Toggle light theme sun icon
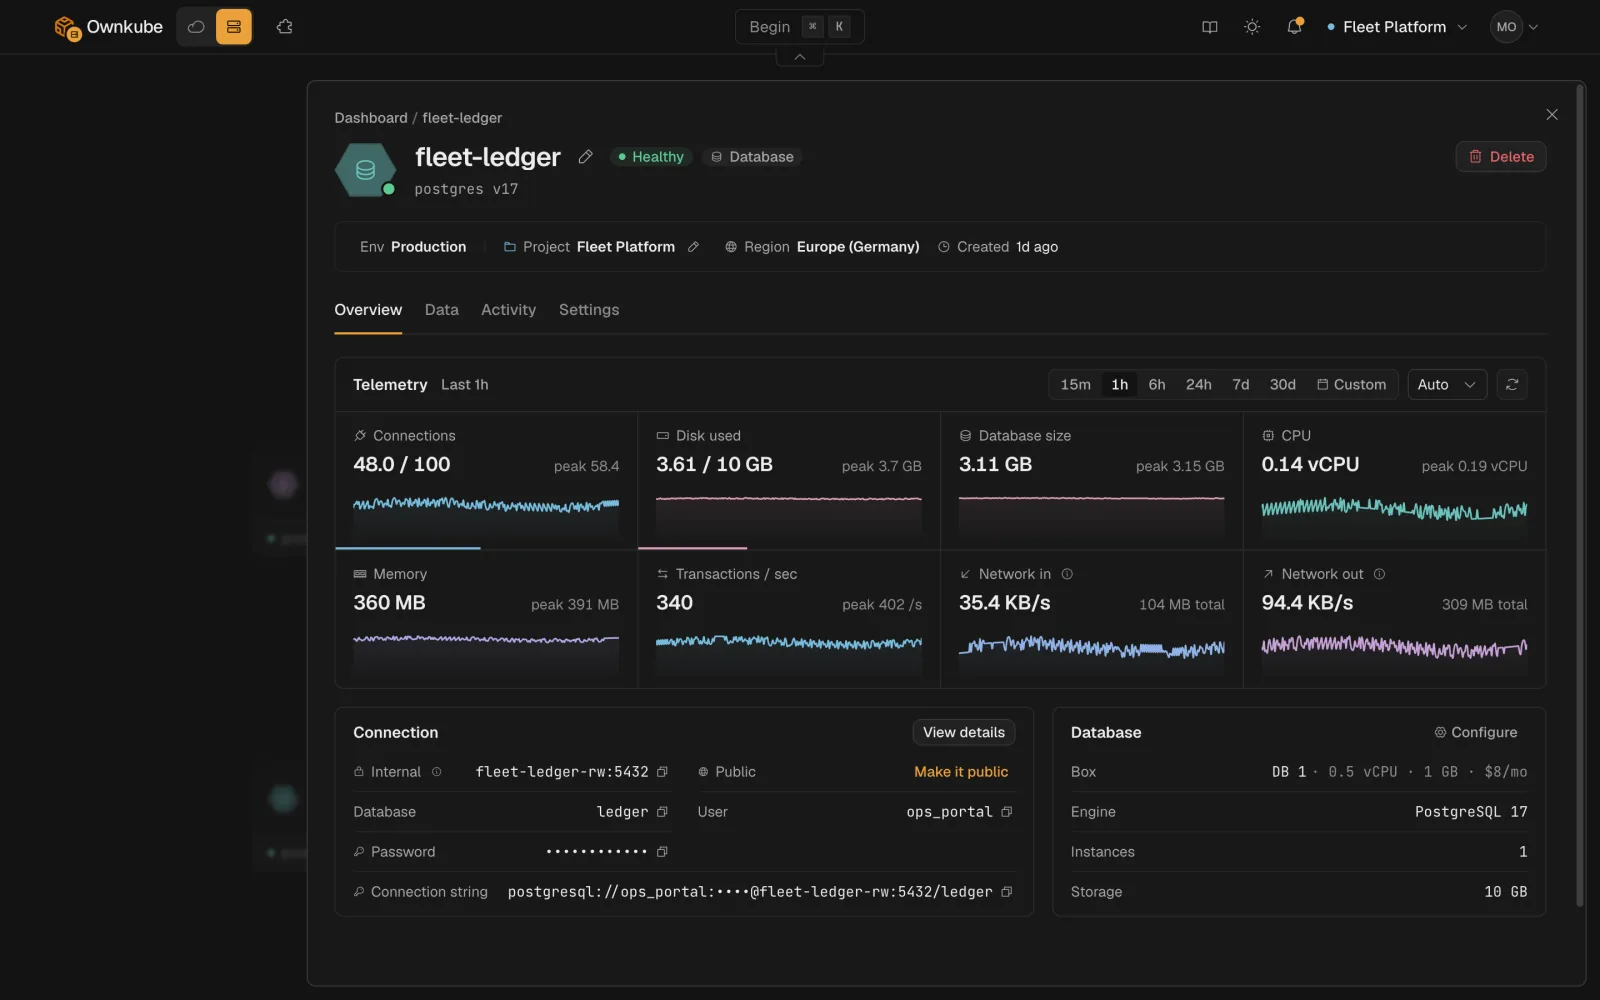This screenshot has width=1600, height=1000. (x=1252, y=27)
